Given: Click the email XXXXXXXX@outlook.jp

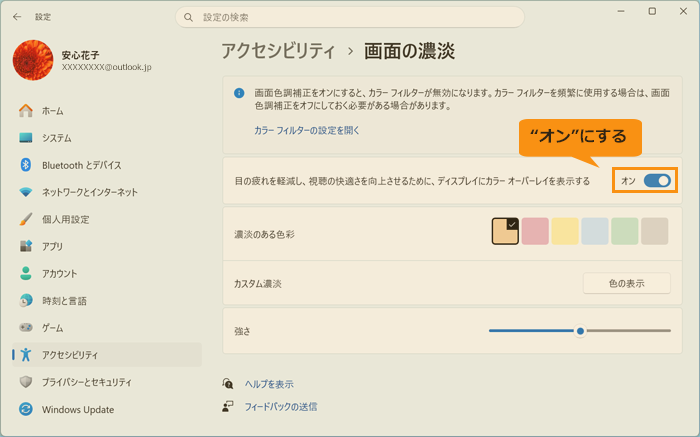Looking at the screenshot, I should (106, 67).
